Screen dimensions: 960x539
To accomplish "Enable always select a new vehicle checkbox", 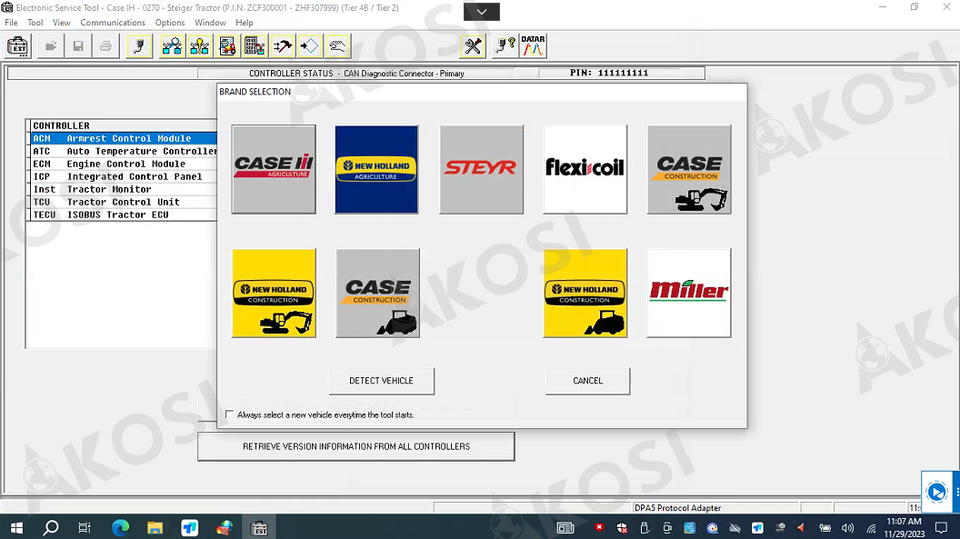I will tap(230, 414).
